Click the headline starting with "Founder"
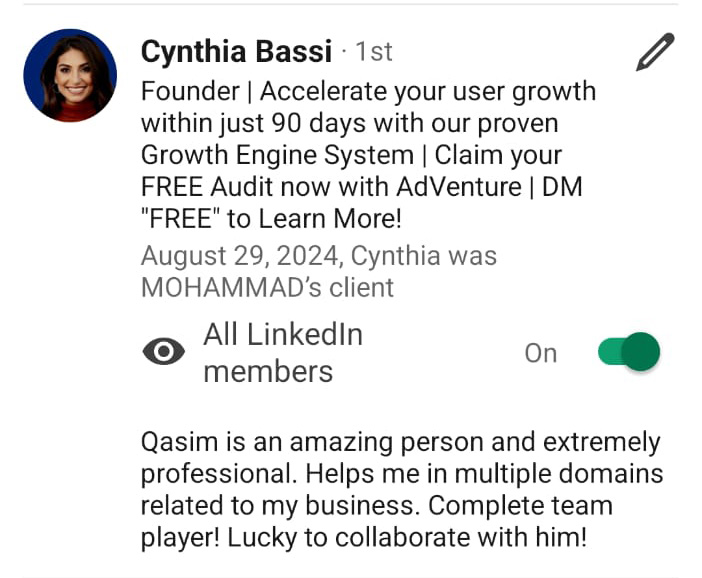This screenshot has width=702, height=578. [368, 154]
